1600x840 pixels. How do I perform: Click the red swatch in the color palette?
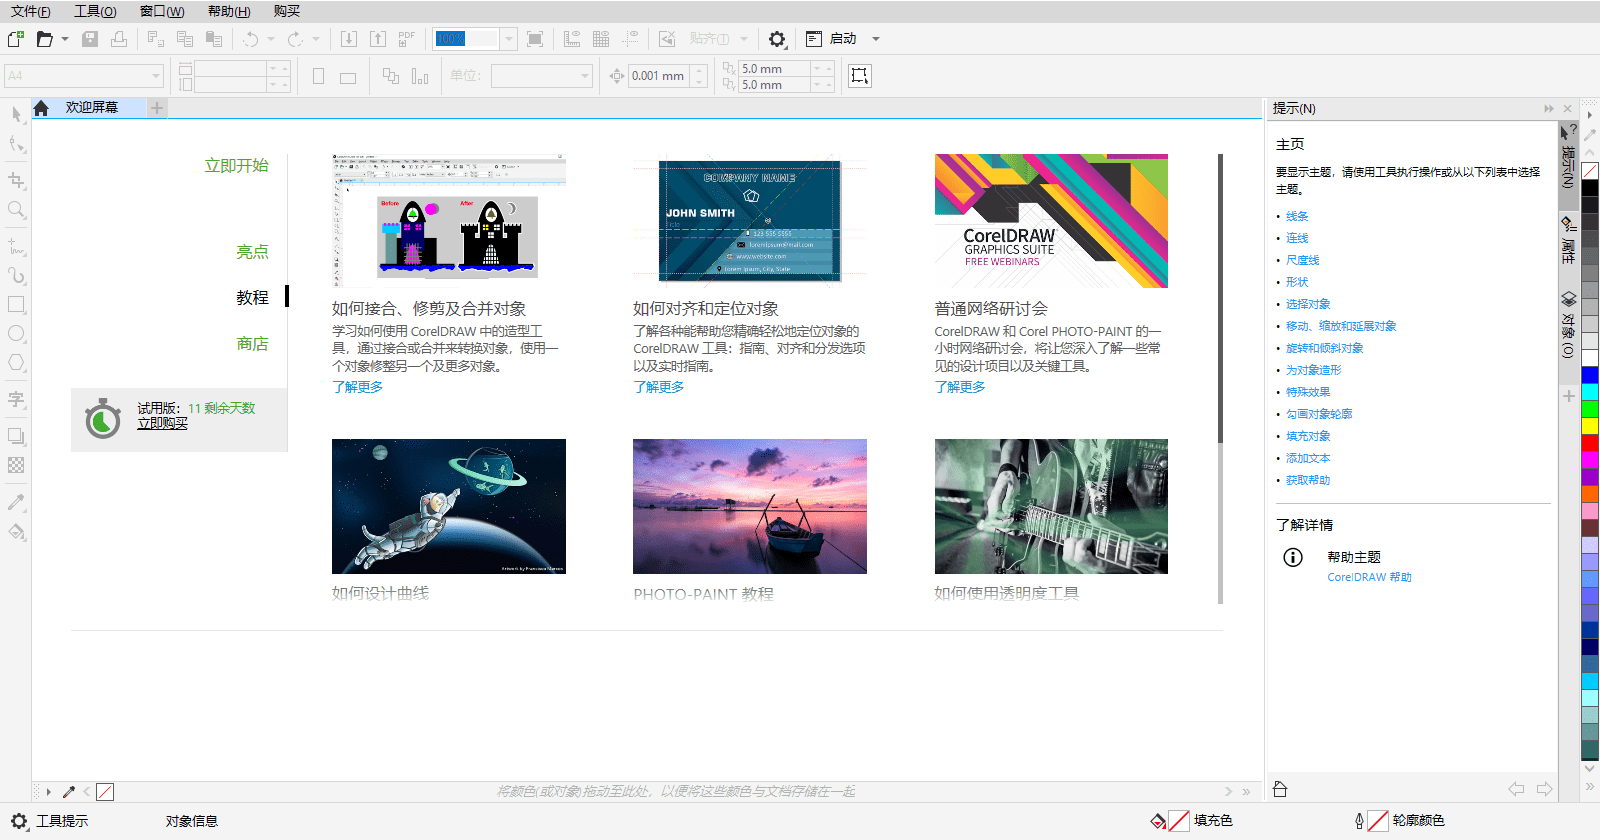click(1589, 442)
